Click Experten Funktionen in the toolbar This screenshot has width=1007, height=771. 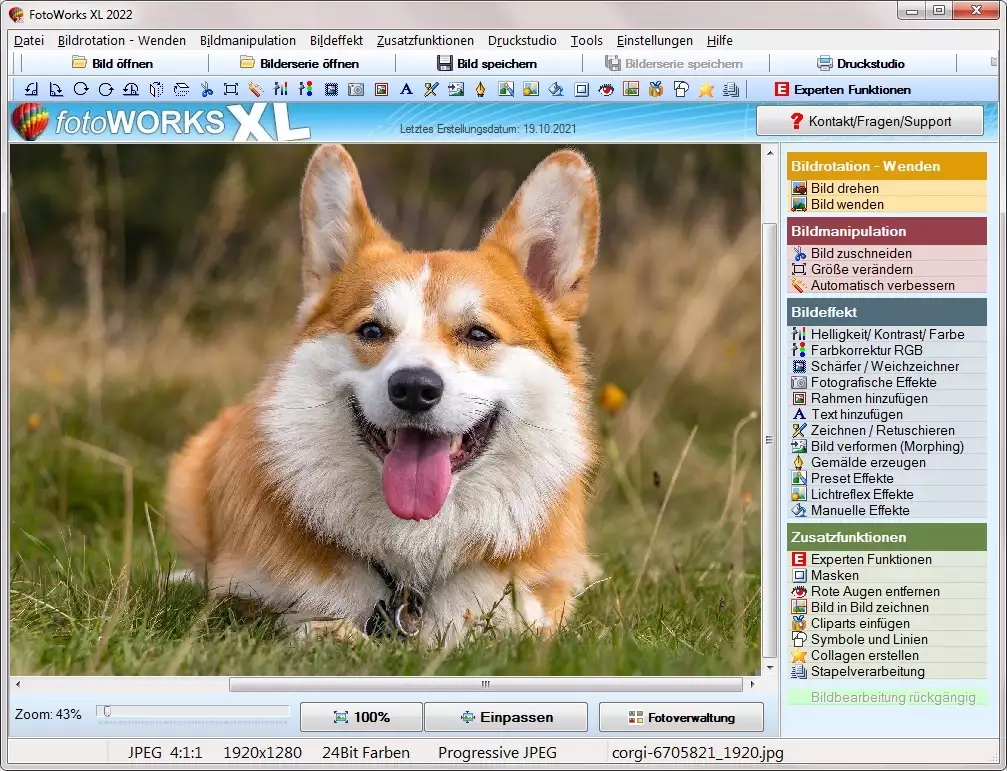(x=842, y=90)
